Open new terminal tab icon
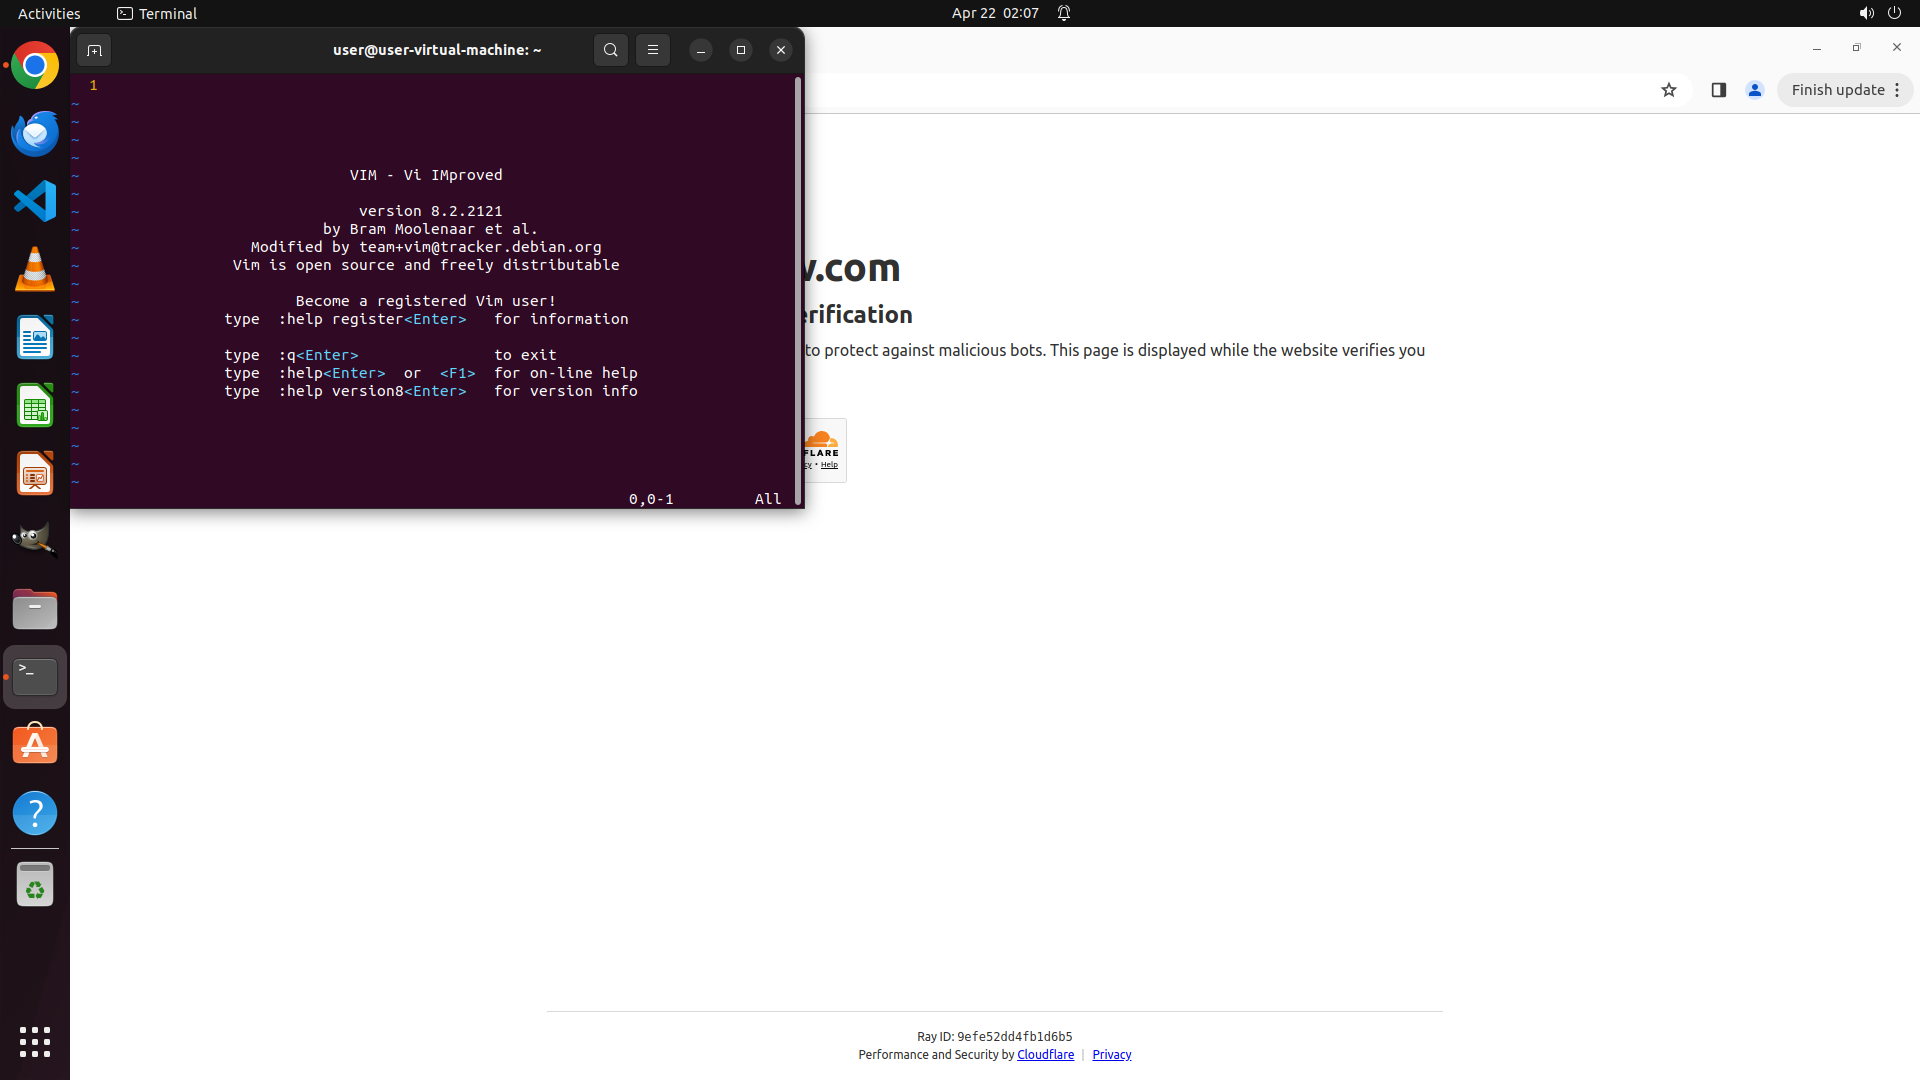This screenshot has width=1920, height=1080. [x=94, y=50]
